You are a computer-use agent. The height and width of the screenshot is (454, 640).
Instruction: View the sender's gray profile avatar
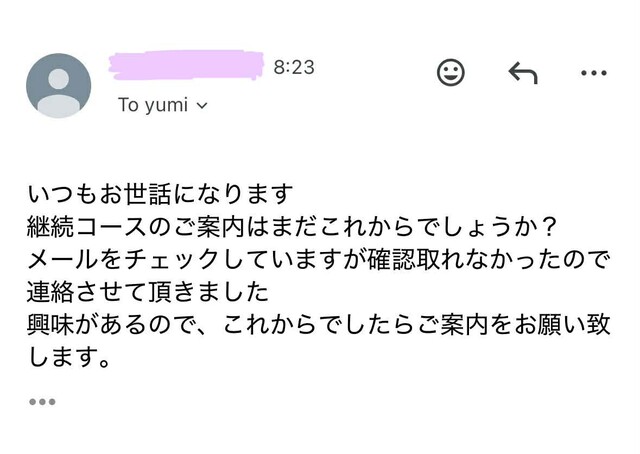(x=58, y=85)
